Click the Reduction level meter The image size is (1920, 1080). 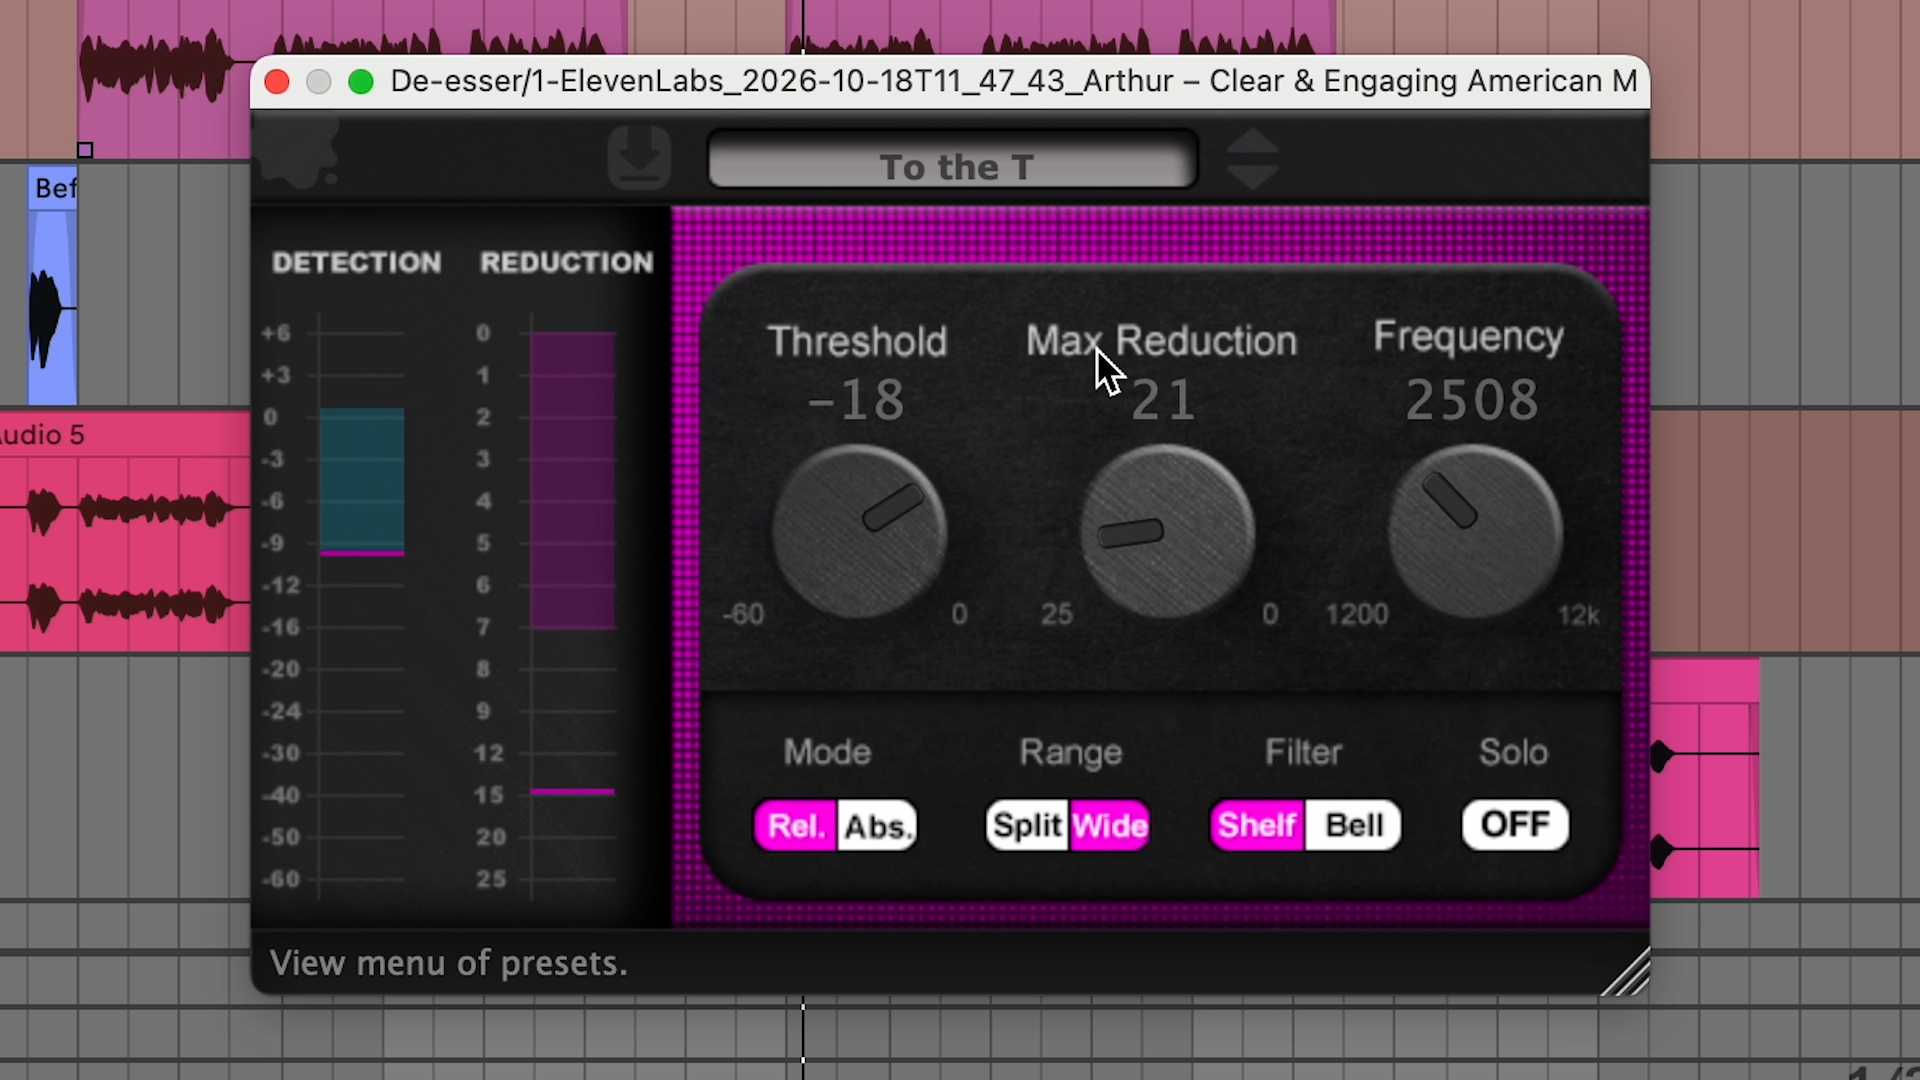click(x=572, y=606)
